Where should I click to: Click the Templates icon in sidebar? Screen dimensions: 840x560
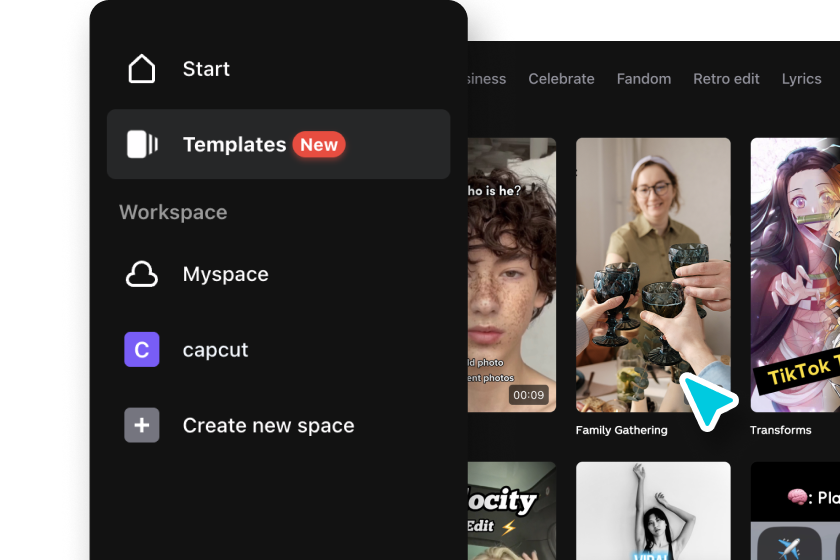pyautogui.click(x=142, y=144)
